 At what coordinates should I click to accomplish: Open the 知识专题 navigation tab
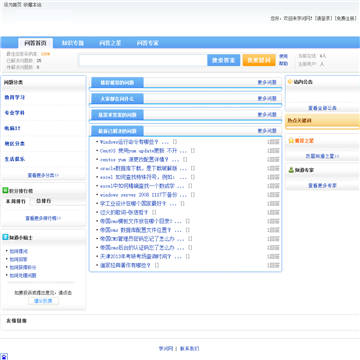tap(73, 43)
